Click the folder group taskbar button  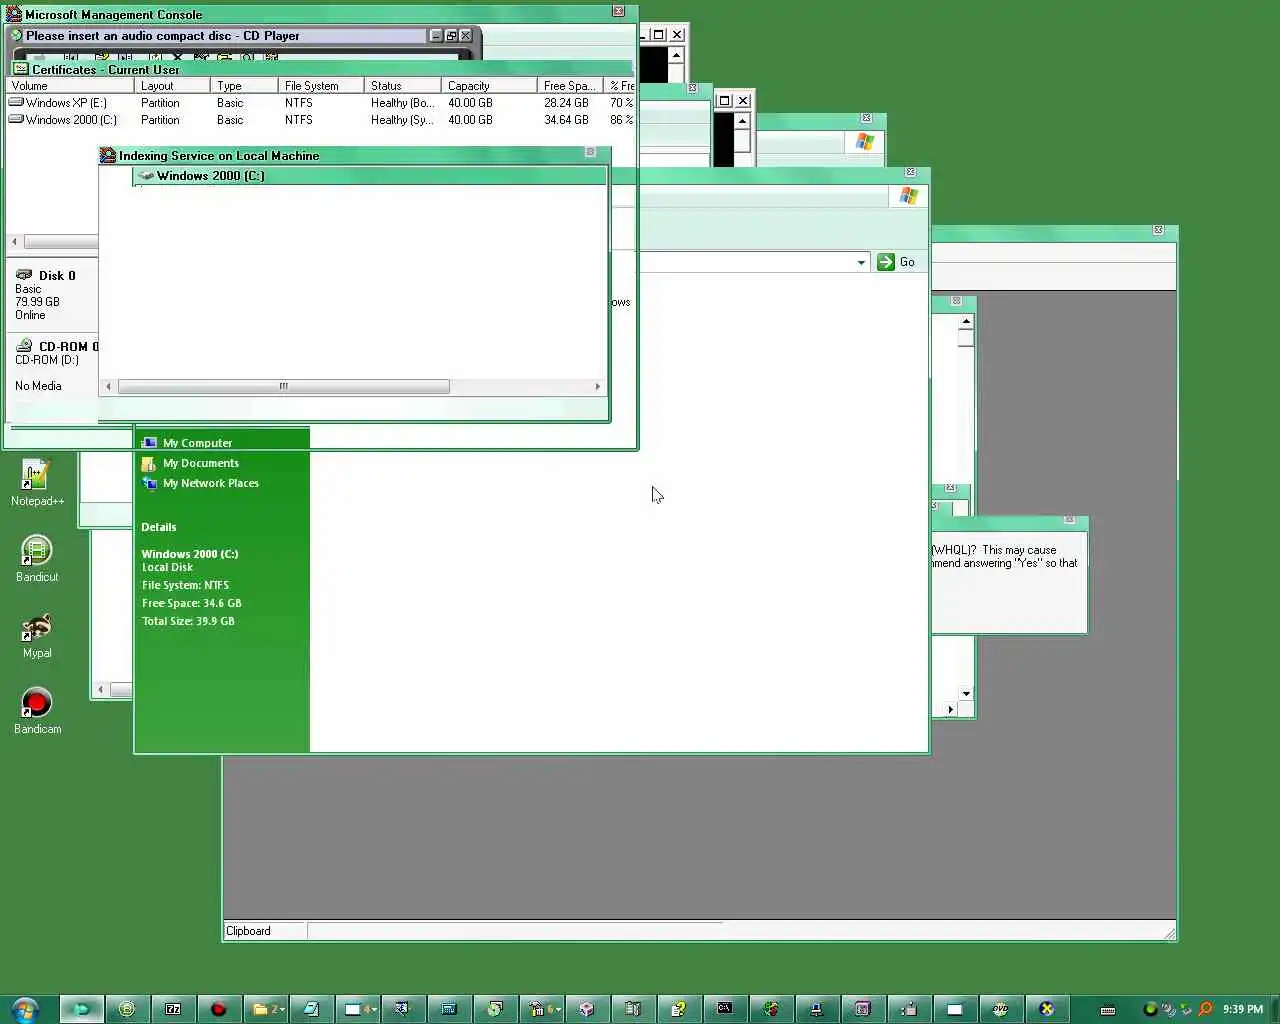[x=265, y=1009]
